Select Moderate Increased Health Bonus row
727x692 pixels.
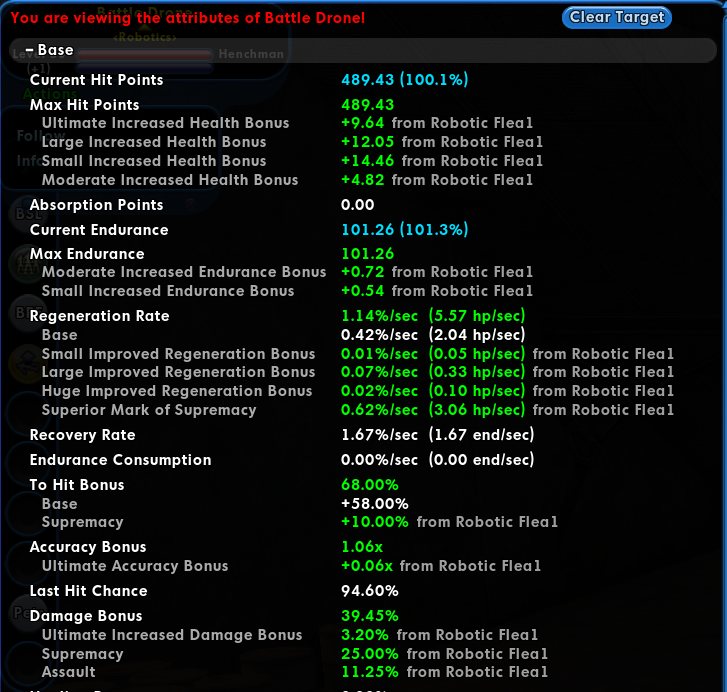287,180
